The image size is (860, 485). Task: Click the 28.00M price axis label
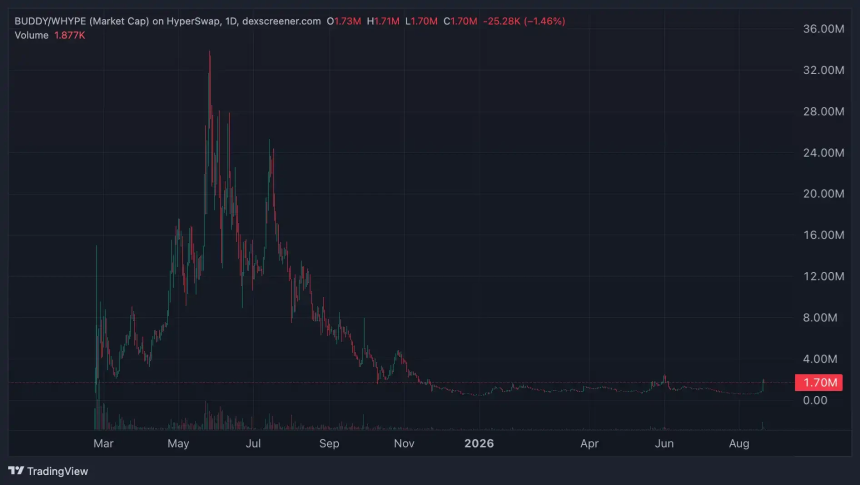click(823, 111)
